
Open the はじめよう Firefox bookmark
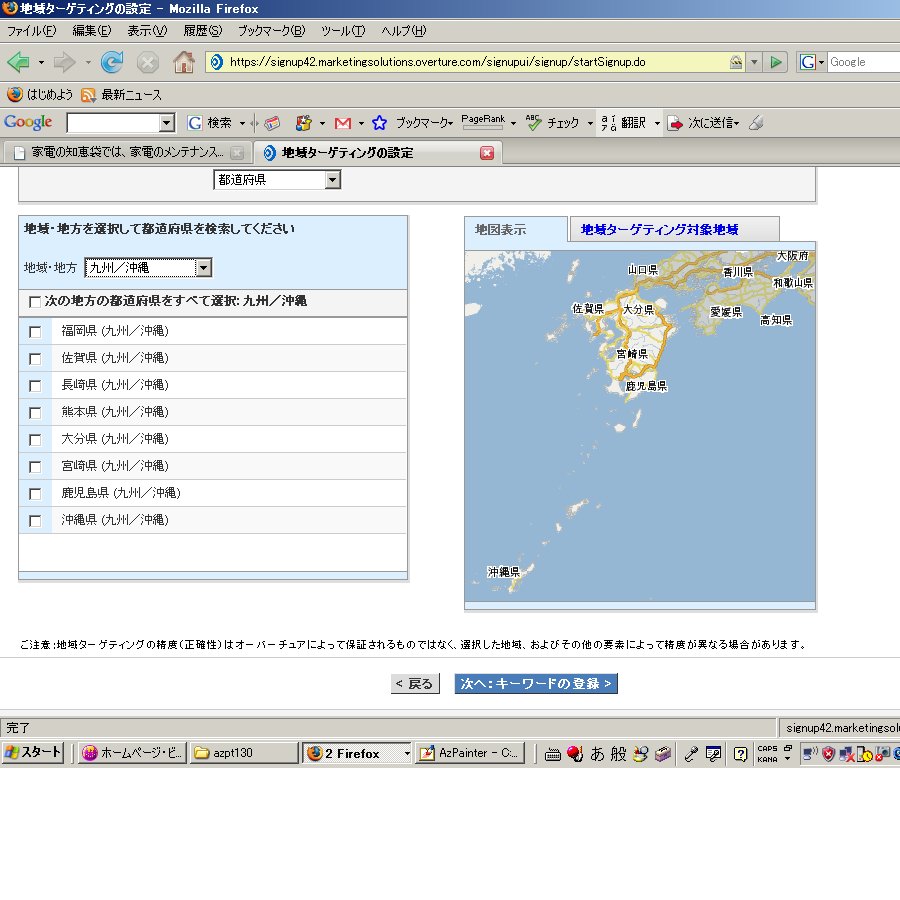click(40, 95)
